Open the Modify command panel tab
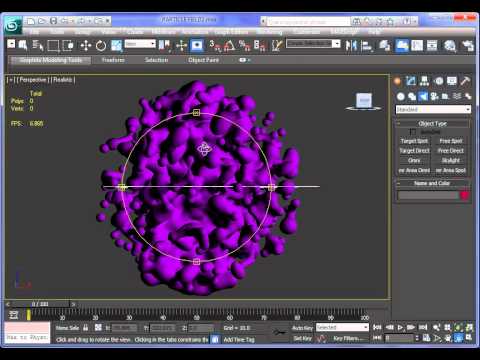The width and height of the screenshot is (480, 360). (x=411, y=81)
